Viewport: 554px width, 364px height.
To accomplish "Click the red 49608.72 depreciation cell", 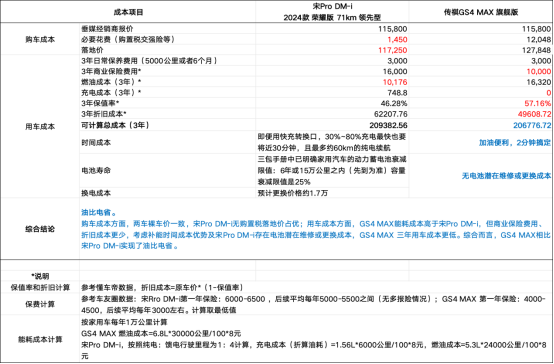I will pos(534,114).
